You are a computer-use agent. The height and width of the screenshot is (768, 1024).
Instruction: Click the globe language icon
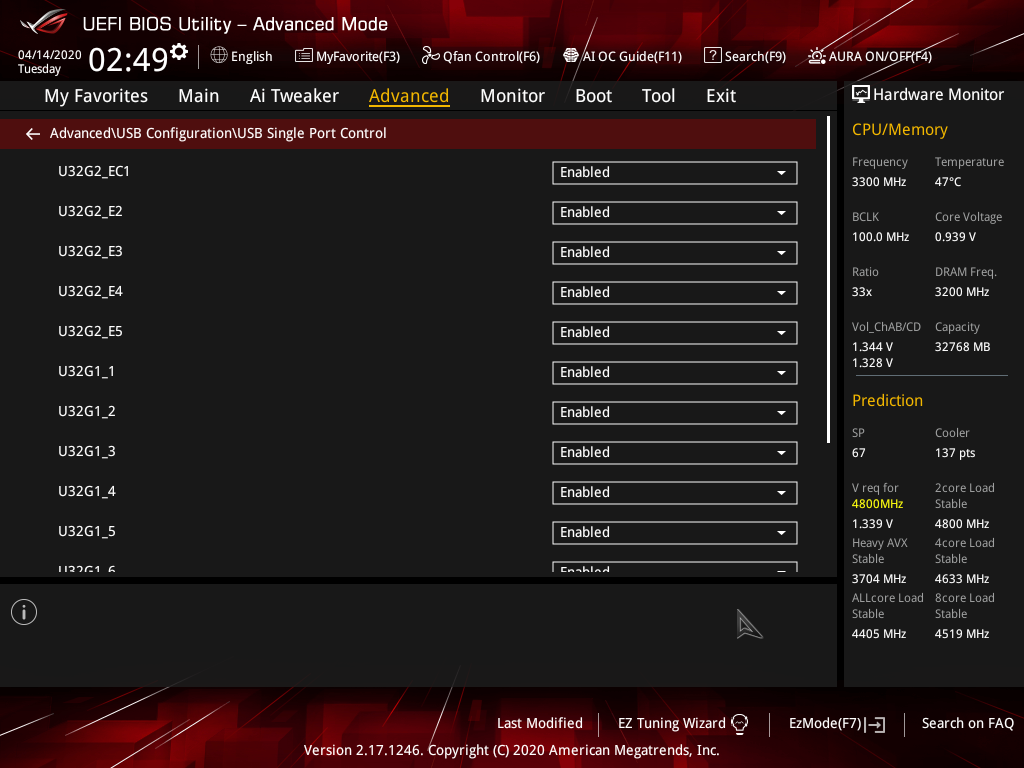pos(219,56)
